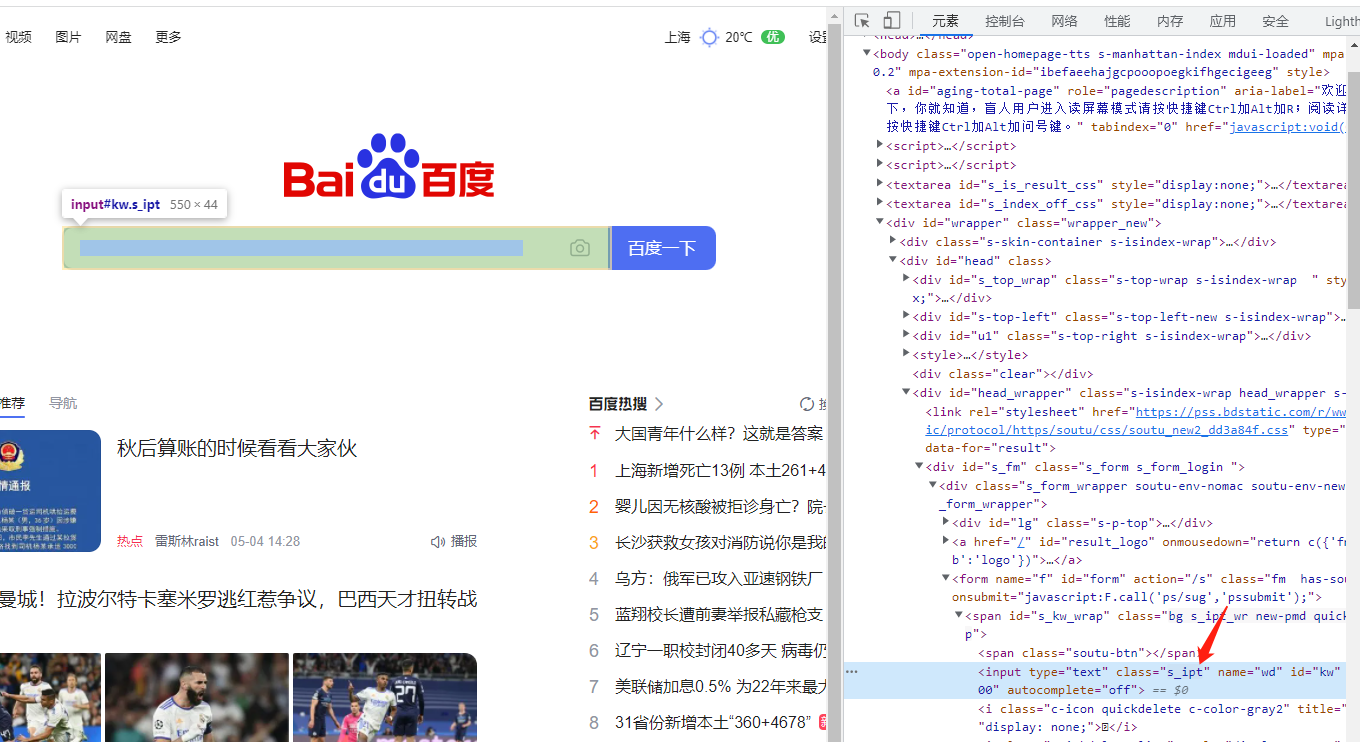Screen dimensions: 1360x742
Task: Expand the style element node
Action: (906, 354)
